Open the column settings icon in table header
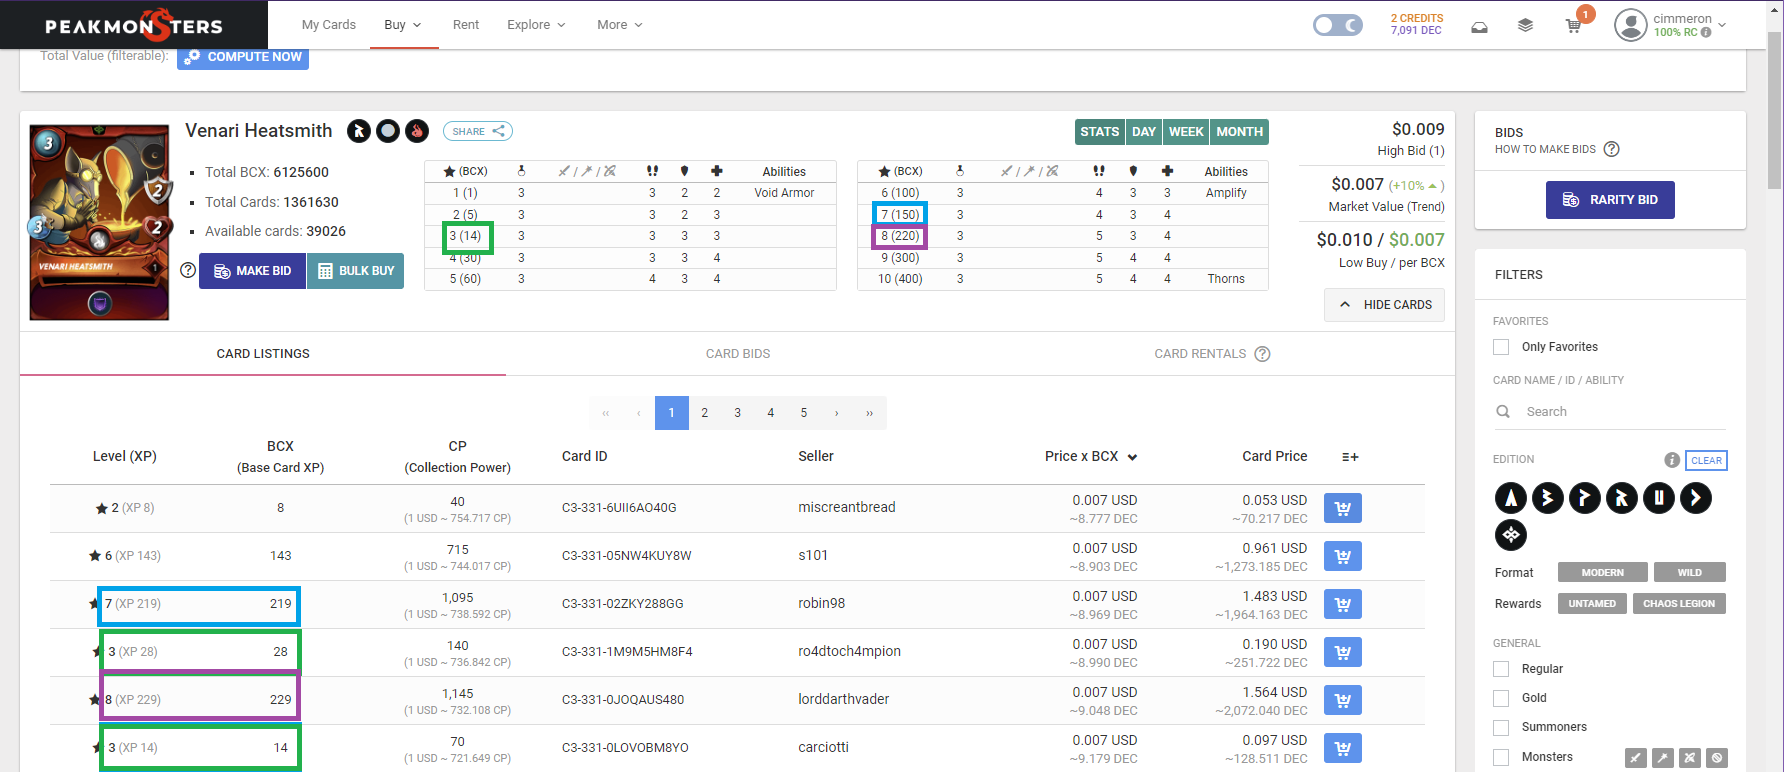1785x772 pixels. [x=1350, y=457]
